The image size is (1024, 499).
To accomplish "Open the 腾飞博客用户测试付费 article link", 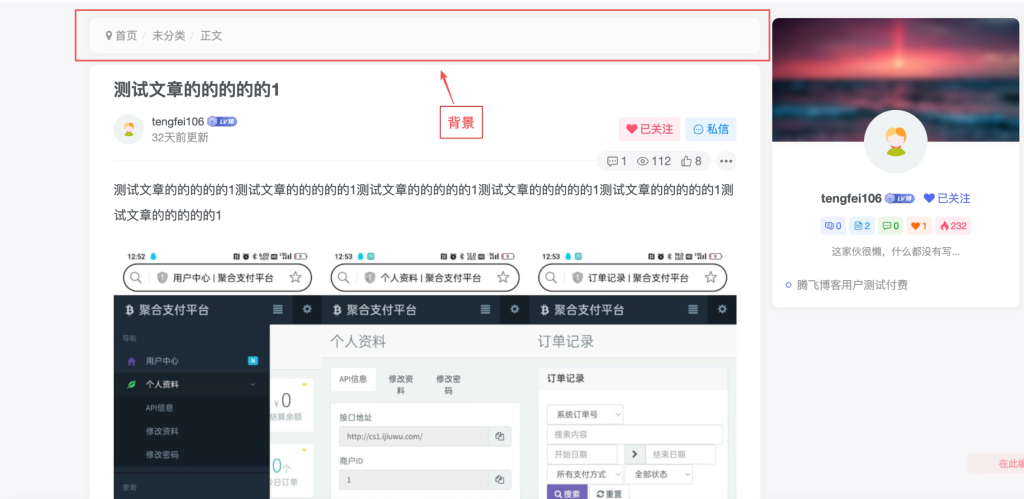I will click(x=852, y=285).
